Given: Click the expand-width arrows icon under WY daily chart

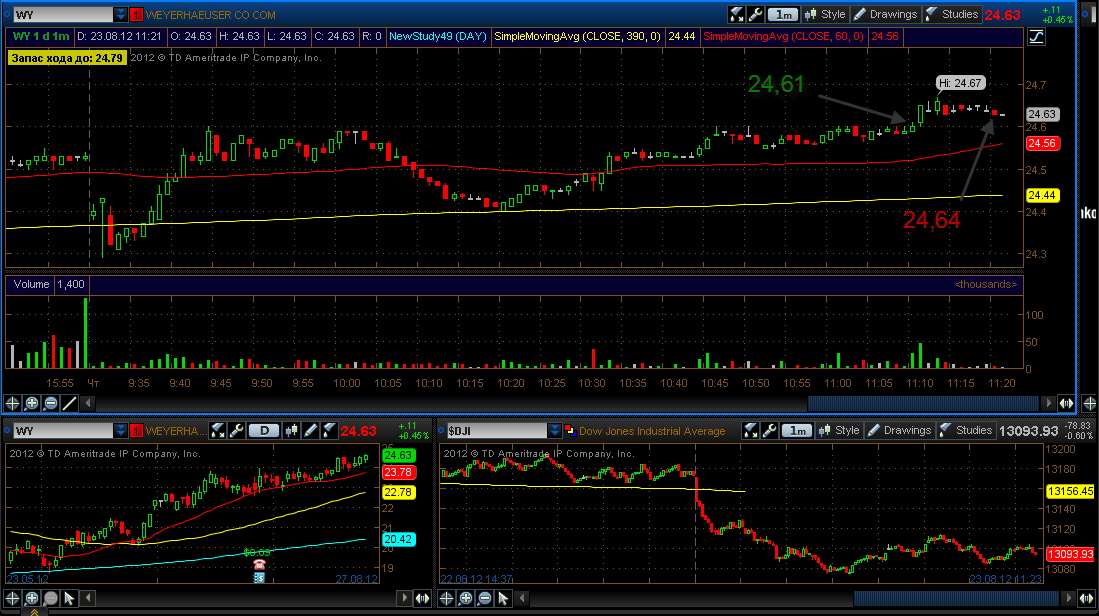Looking at the screenshot, I should point(423,598).
